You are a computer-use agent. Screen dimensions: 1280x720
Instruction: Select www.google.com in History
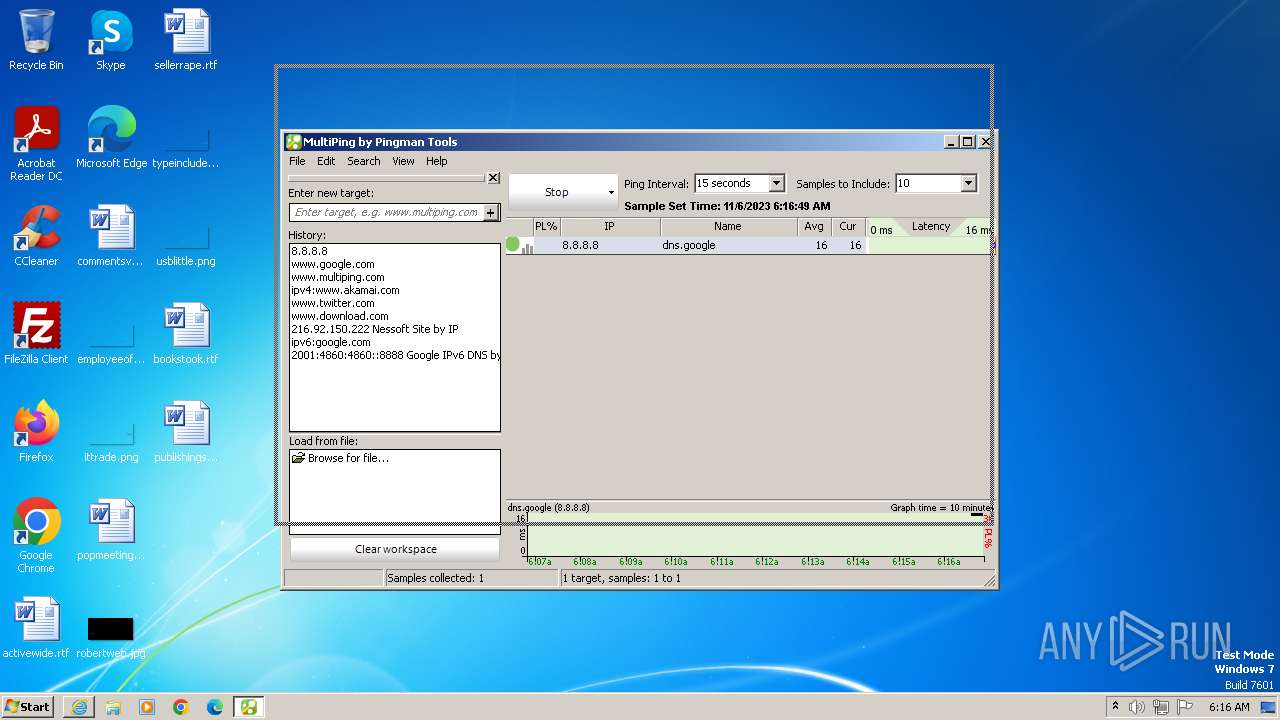point(333,264)
